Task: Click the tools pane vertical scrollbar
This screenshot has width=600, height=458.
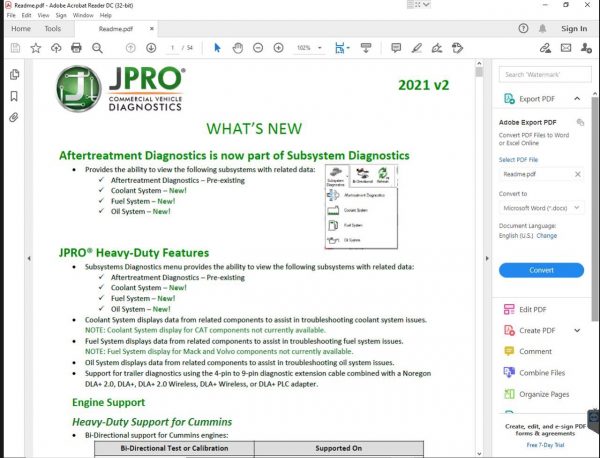Action: (595, 209)
